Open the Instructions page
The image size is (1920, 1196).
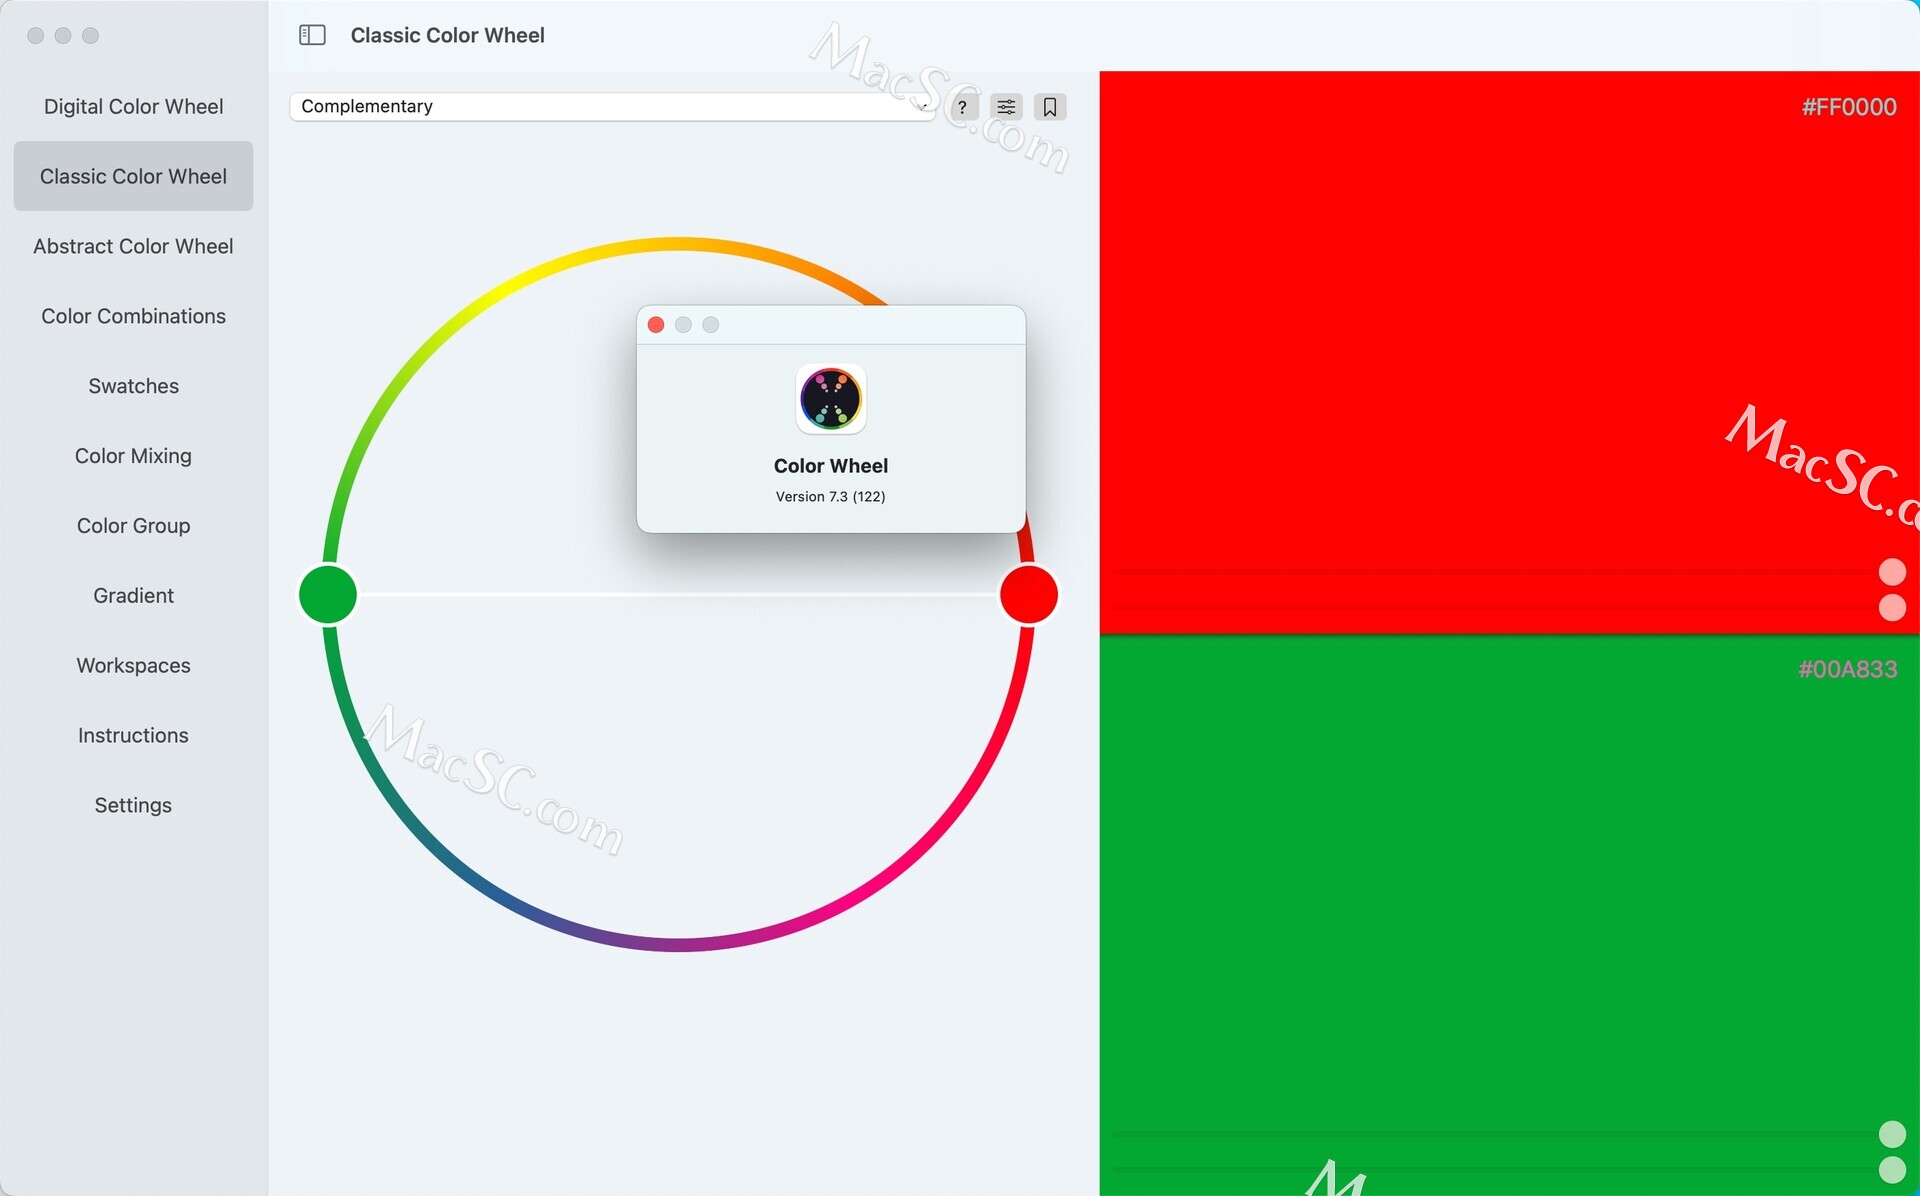pos(133,735)
